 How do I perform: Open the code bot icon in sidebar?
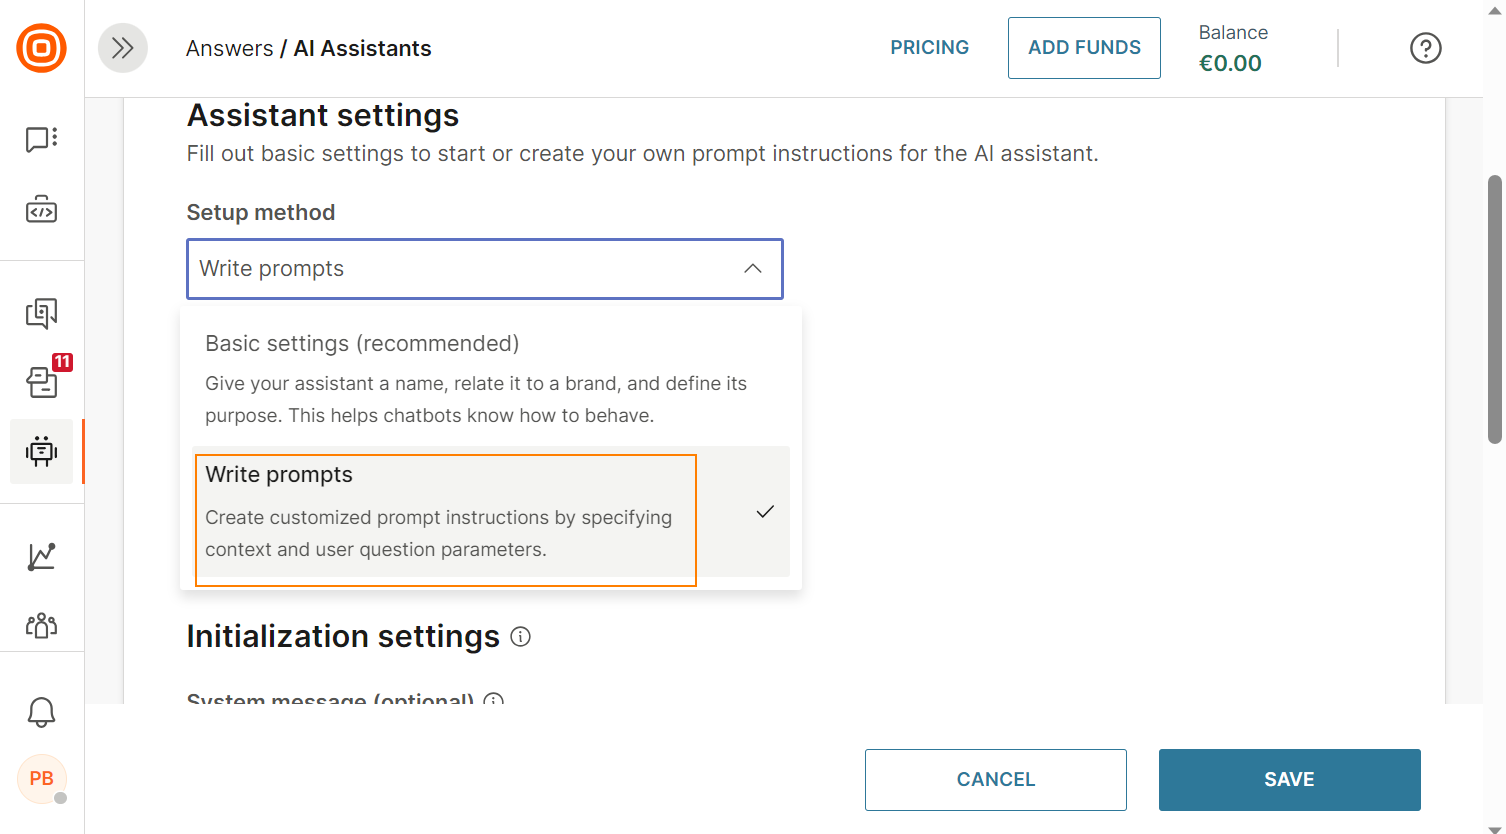(41, 209)
